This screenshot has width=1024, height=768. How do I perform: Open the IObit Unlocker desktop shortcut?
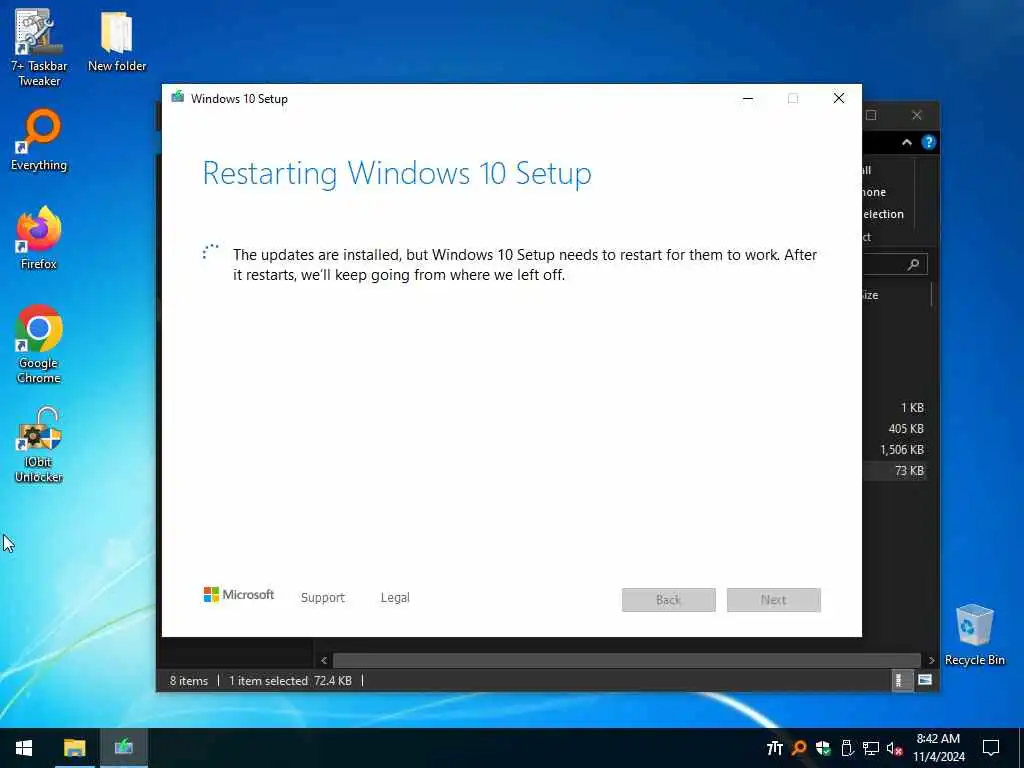39,445
